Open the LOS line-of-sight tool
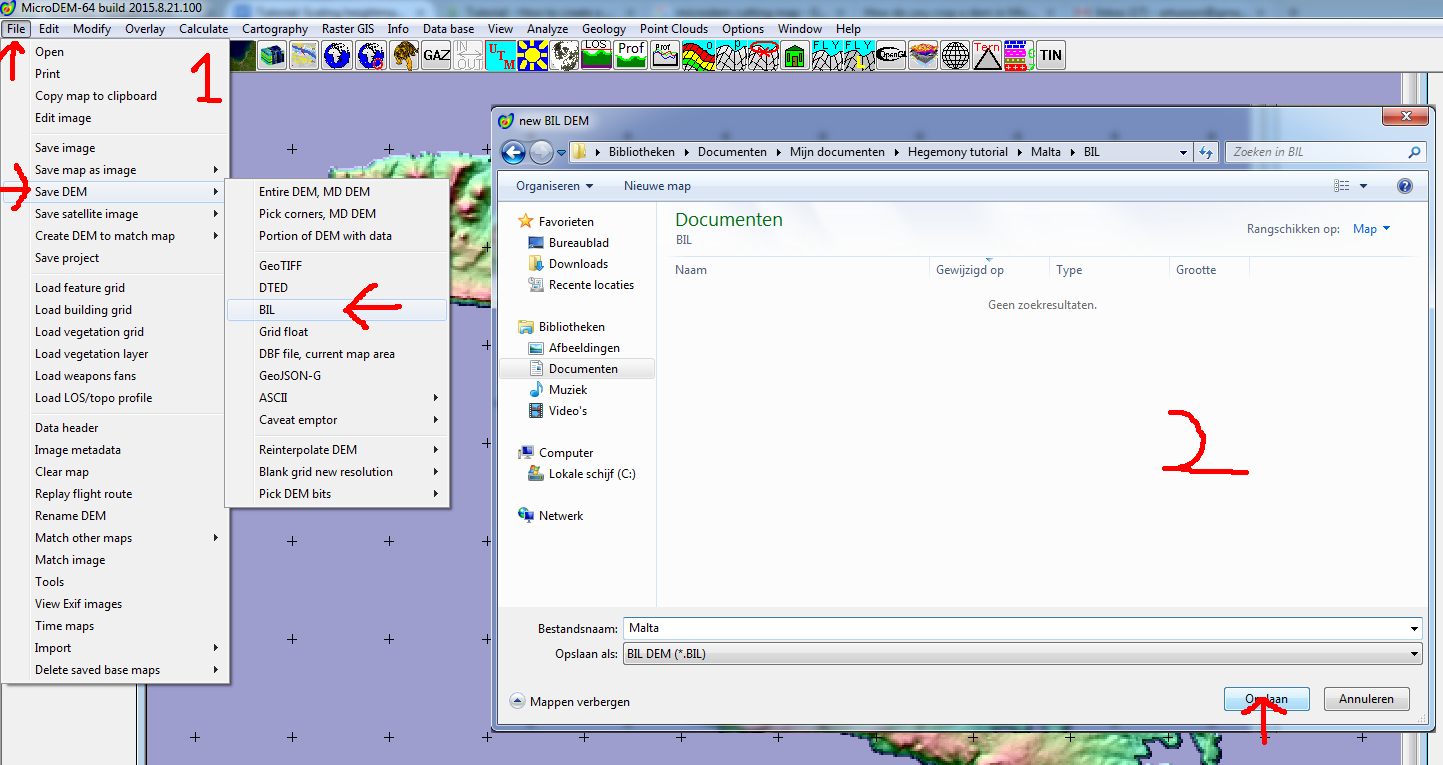The image size is (1443, 765). 597,55
